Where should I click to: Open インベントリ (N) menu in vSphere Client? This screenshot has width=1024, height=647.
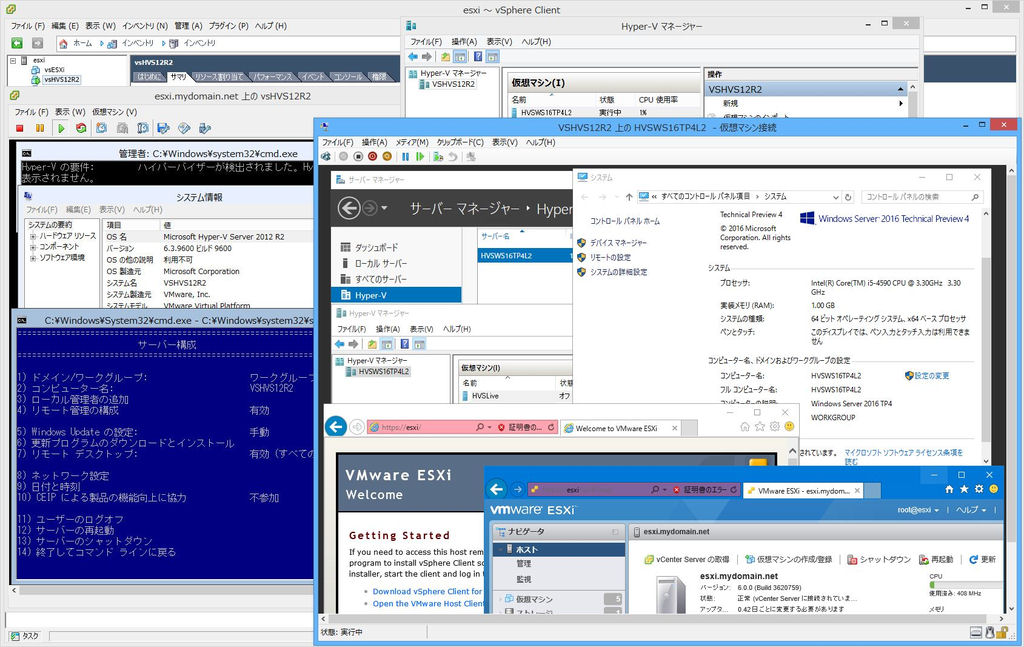click(x=145, y=26)
